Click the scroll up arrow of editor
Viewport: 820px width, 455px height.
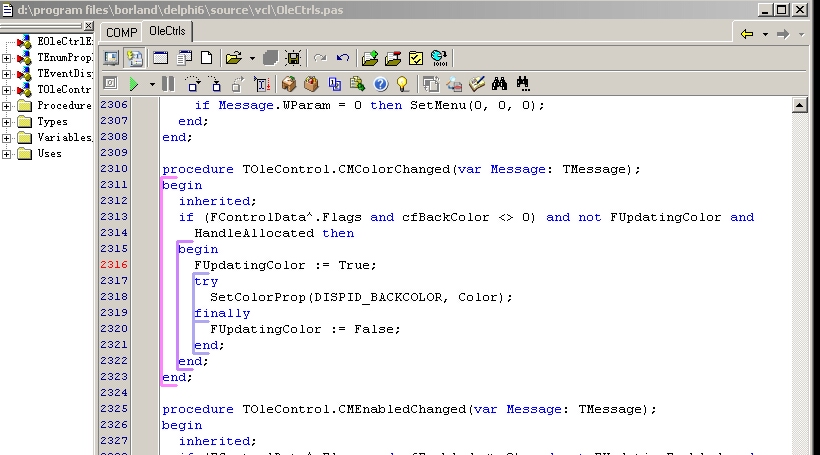(799, 105)
